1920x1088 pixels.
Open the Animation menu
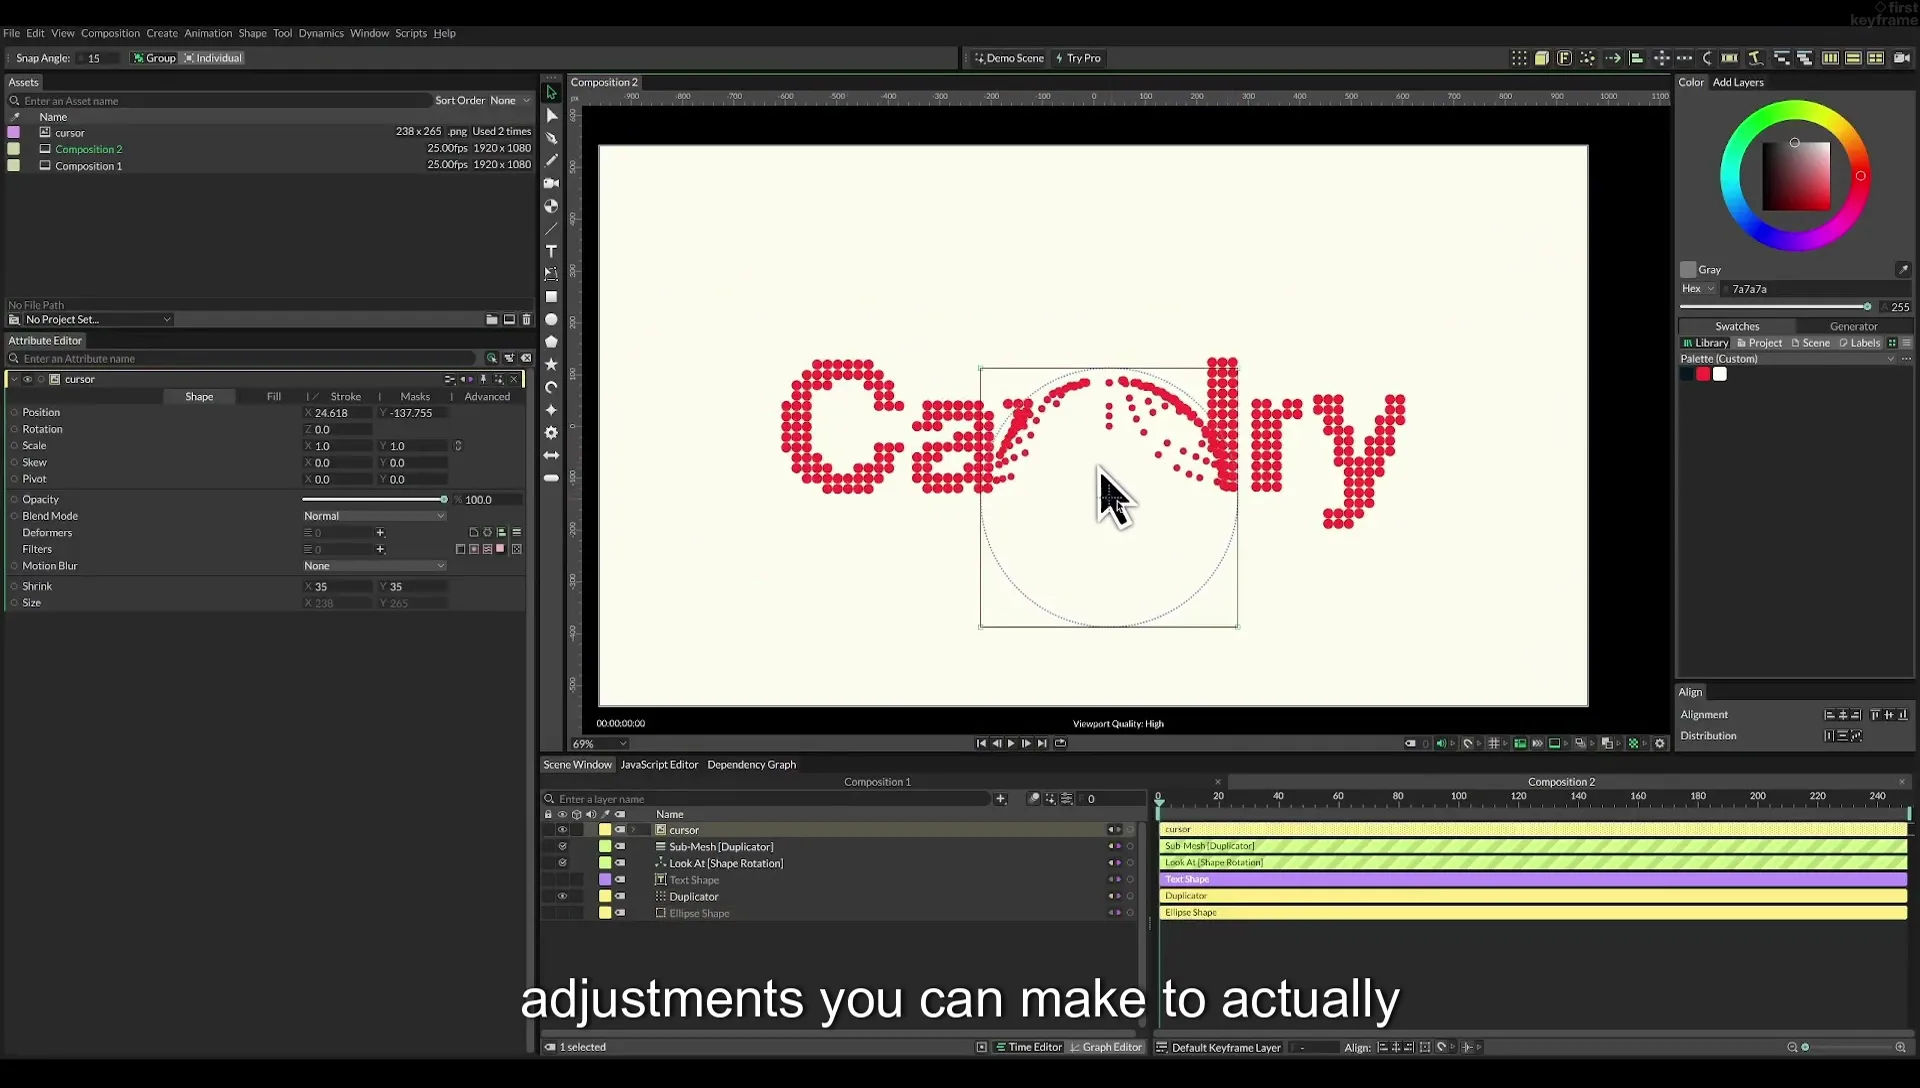pos(208,33)
